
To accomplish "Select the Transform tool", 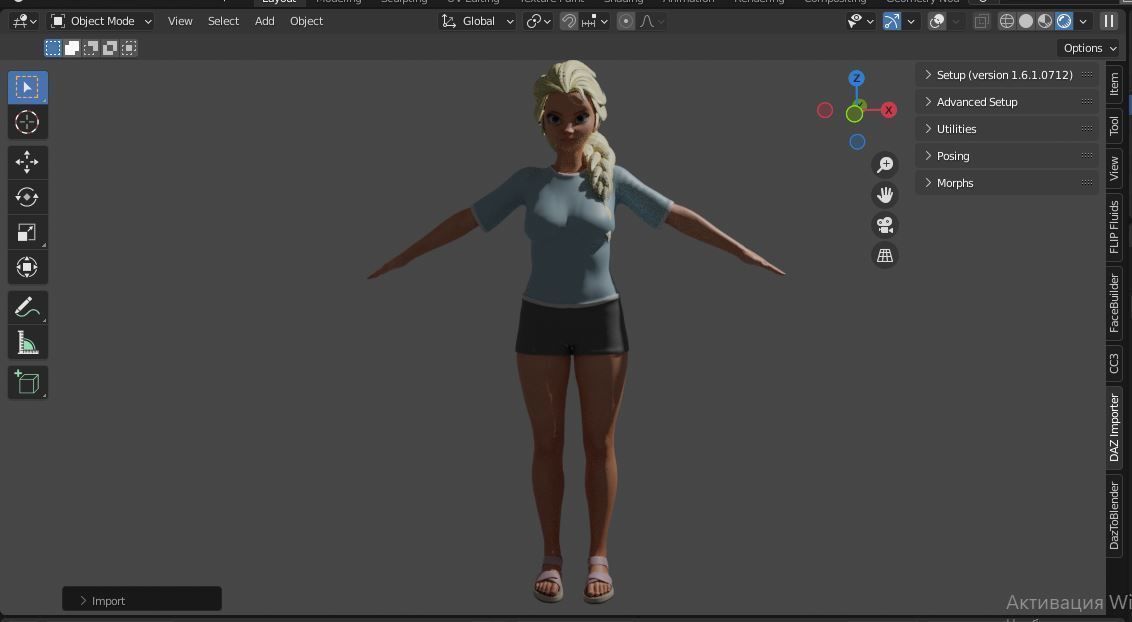I will [x=27, y=267].
